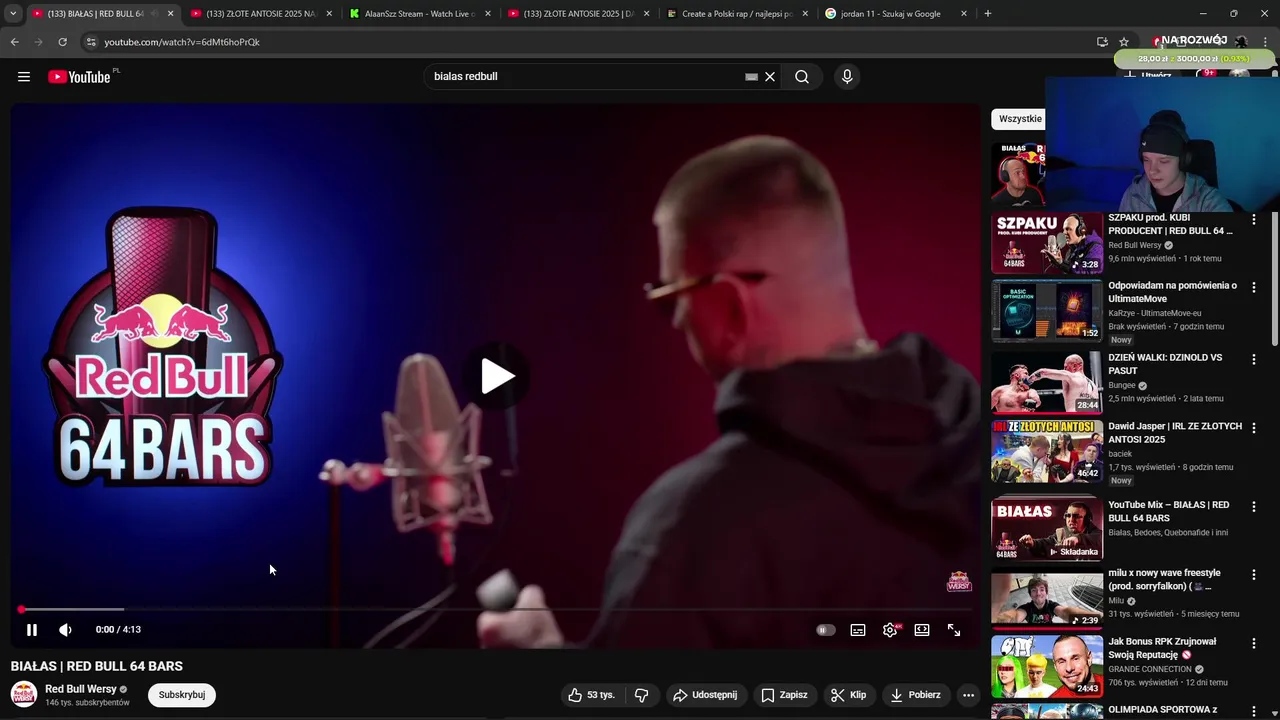Screen dimensions: 1280x720
Task: Start voice search with the microphone
Action: pos(847,77)
